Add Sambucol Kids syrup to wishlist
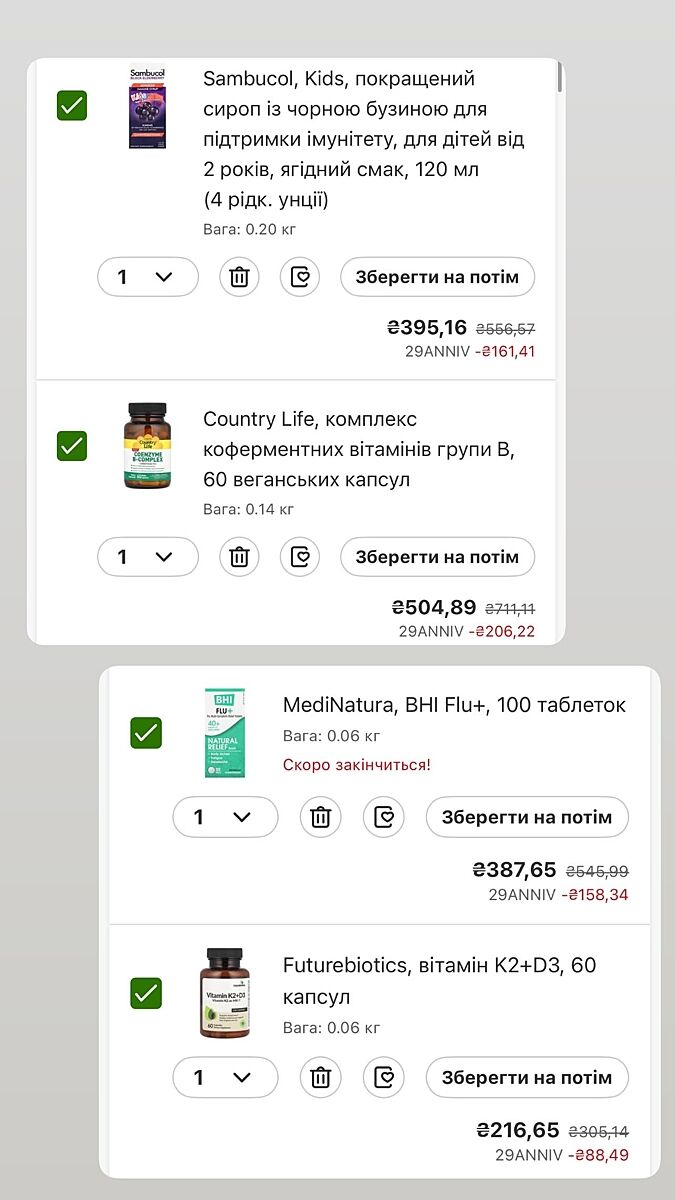Viewport: 675px width, 1200px height. [x=299, y=277]
